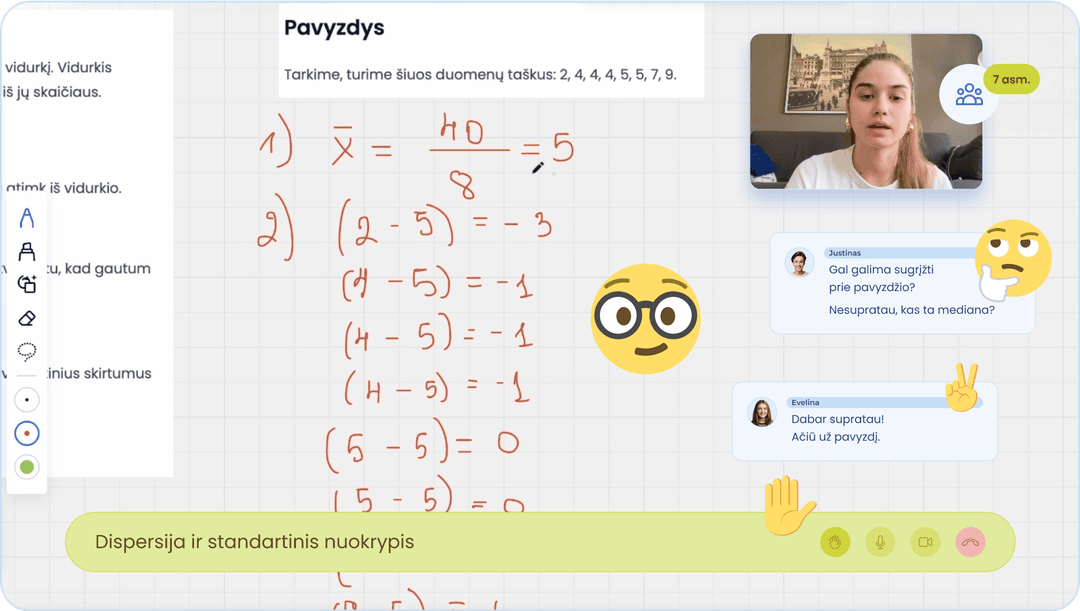Toggle the camera in call bar
The width and height of the screenshot is (1080, 611).
[925, 542]
